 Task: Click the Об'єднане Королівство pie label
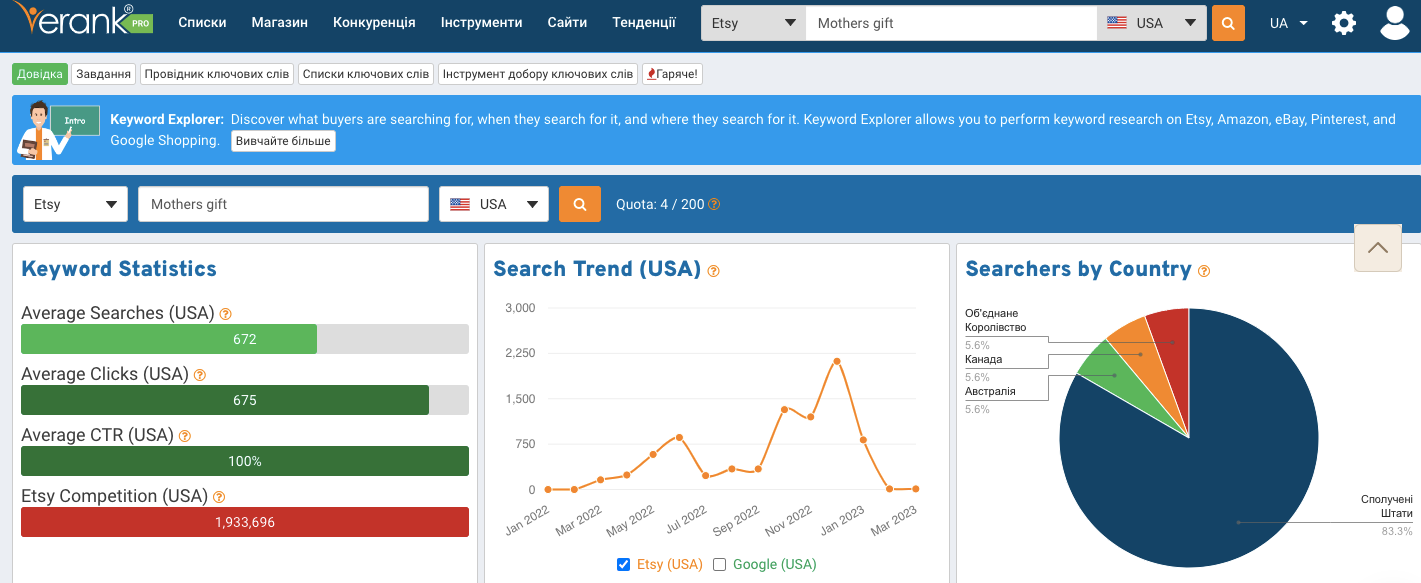point(995,320)
